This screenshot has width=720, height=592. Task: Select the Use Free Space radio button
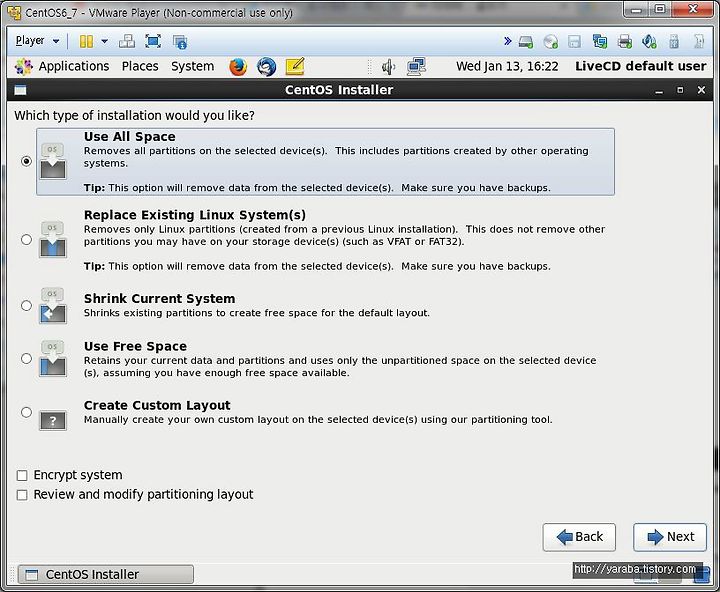(x=26, y=358)
